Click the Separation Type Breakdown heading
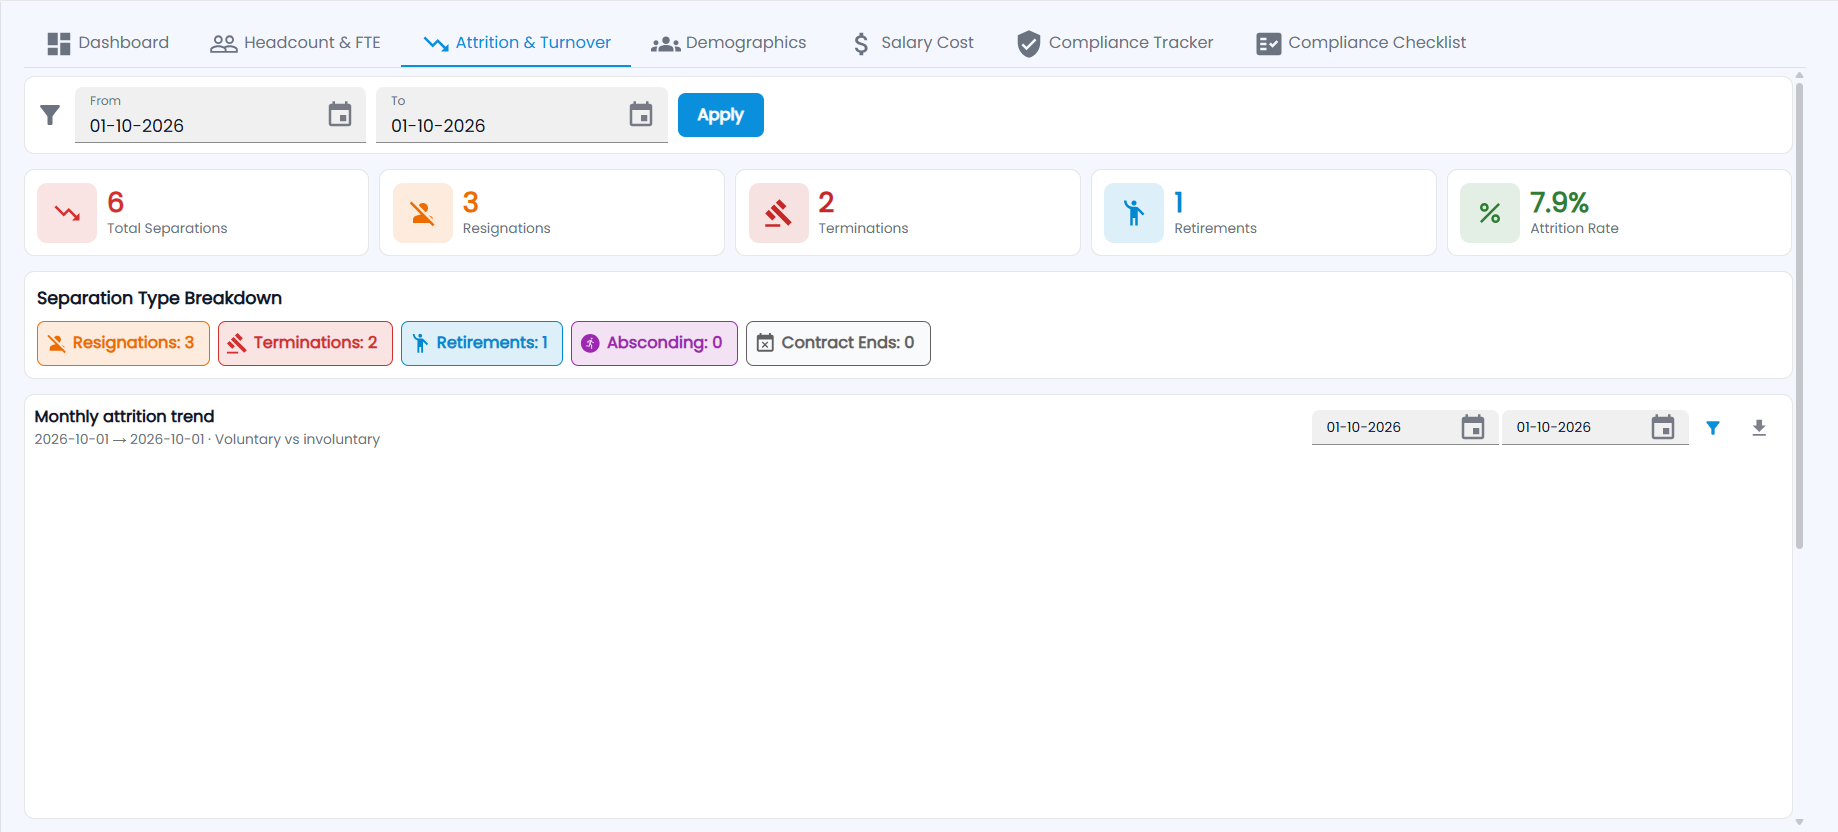 [159, 298]
